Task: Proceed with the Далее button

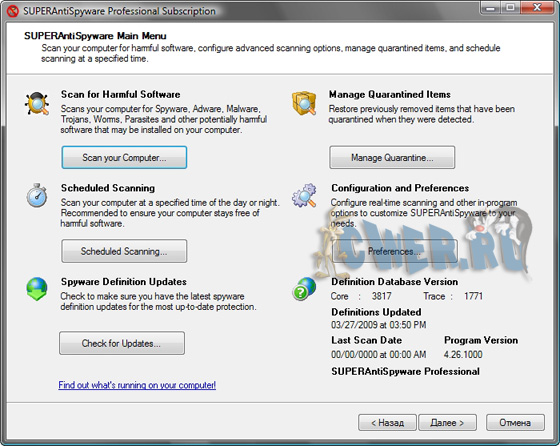Action: [x=447, y=423]
